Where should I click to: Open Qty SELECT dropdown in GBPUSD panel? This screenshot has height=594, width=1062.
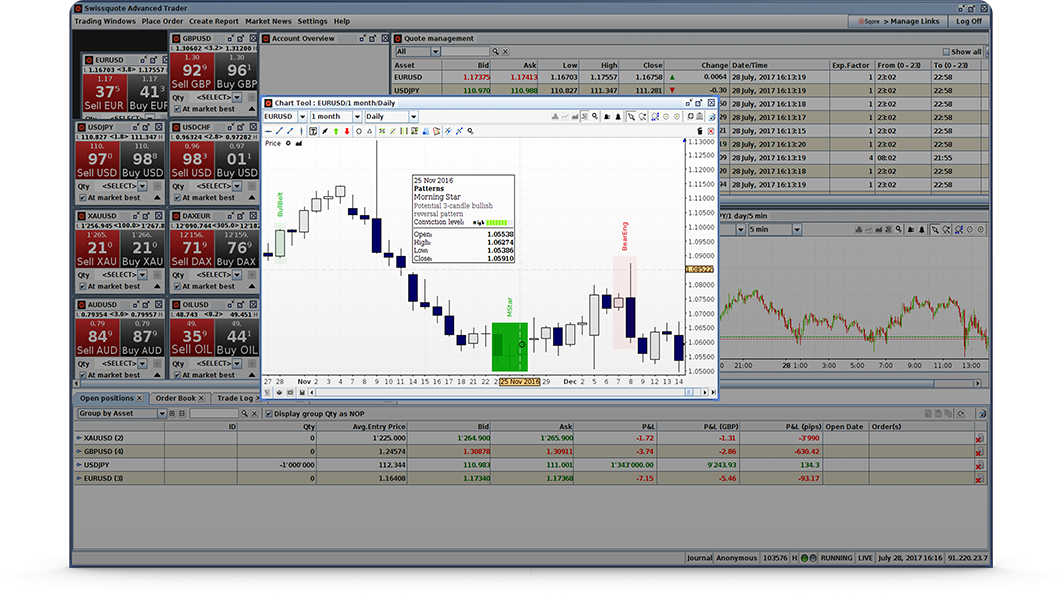(237, 98)
